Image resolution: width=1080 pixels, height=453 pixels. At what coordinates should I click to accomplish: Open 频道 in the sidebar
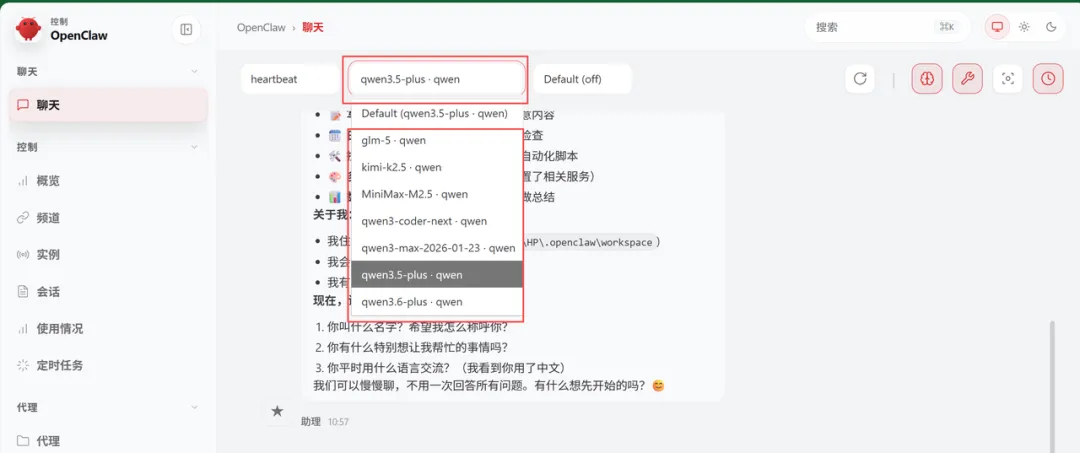[108, 218]
